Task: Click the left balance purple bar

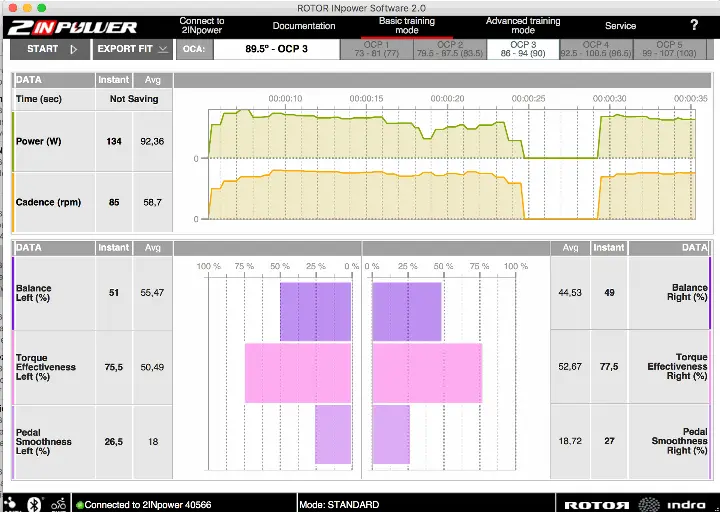Action: [315, 311]
